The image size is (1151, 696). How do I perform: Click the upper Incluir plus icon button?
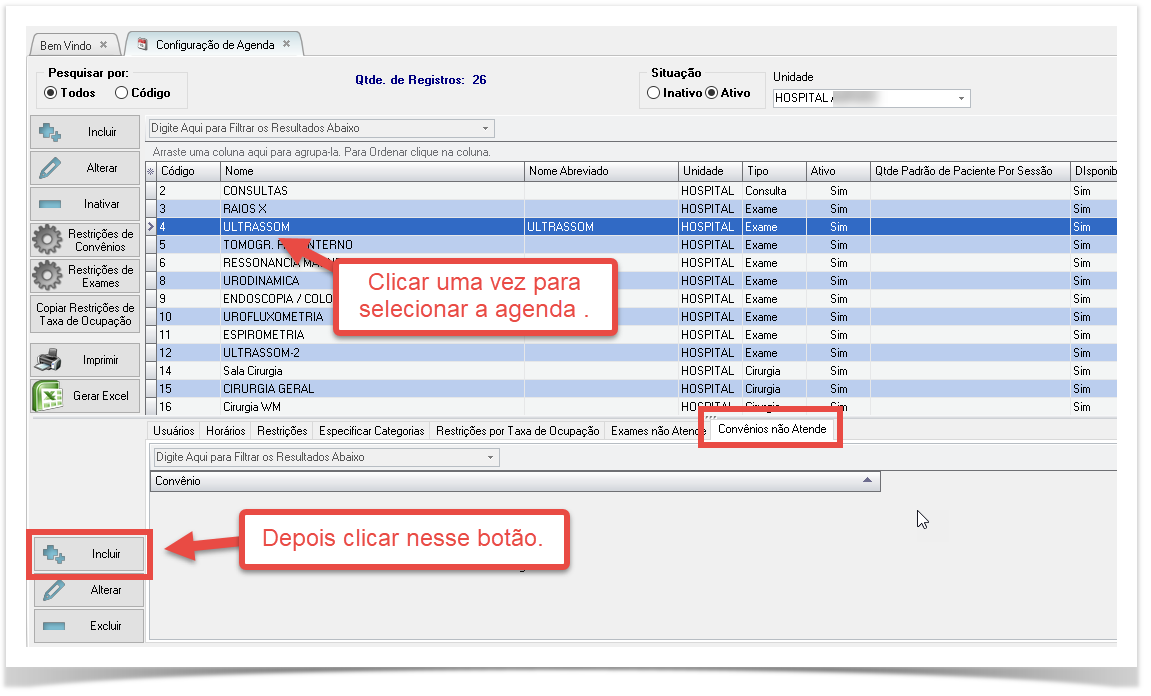51,132
